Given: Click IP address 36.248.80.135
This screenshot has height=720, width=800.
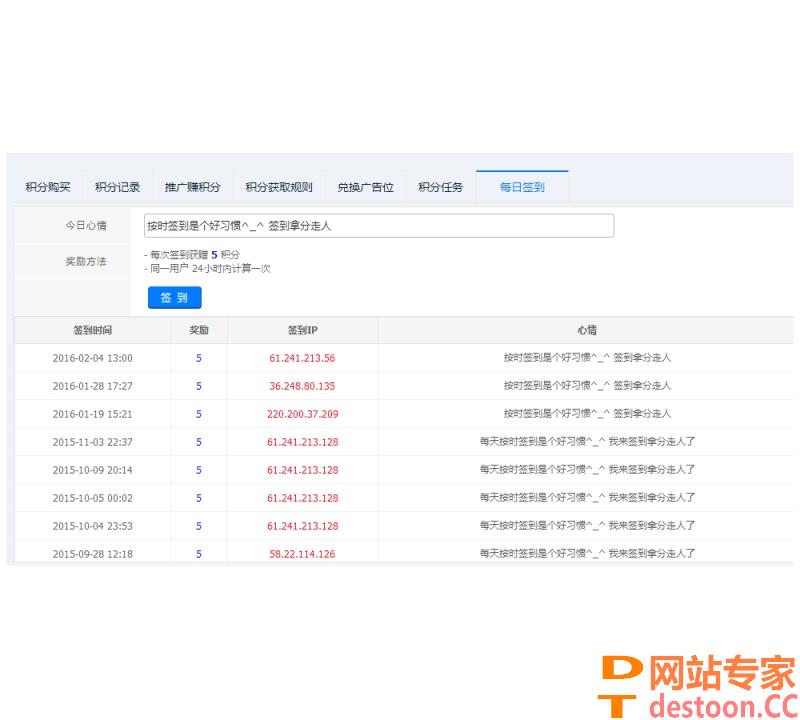Looking at the screenshot, I should [302, 386].
